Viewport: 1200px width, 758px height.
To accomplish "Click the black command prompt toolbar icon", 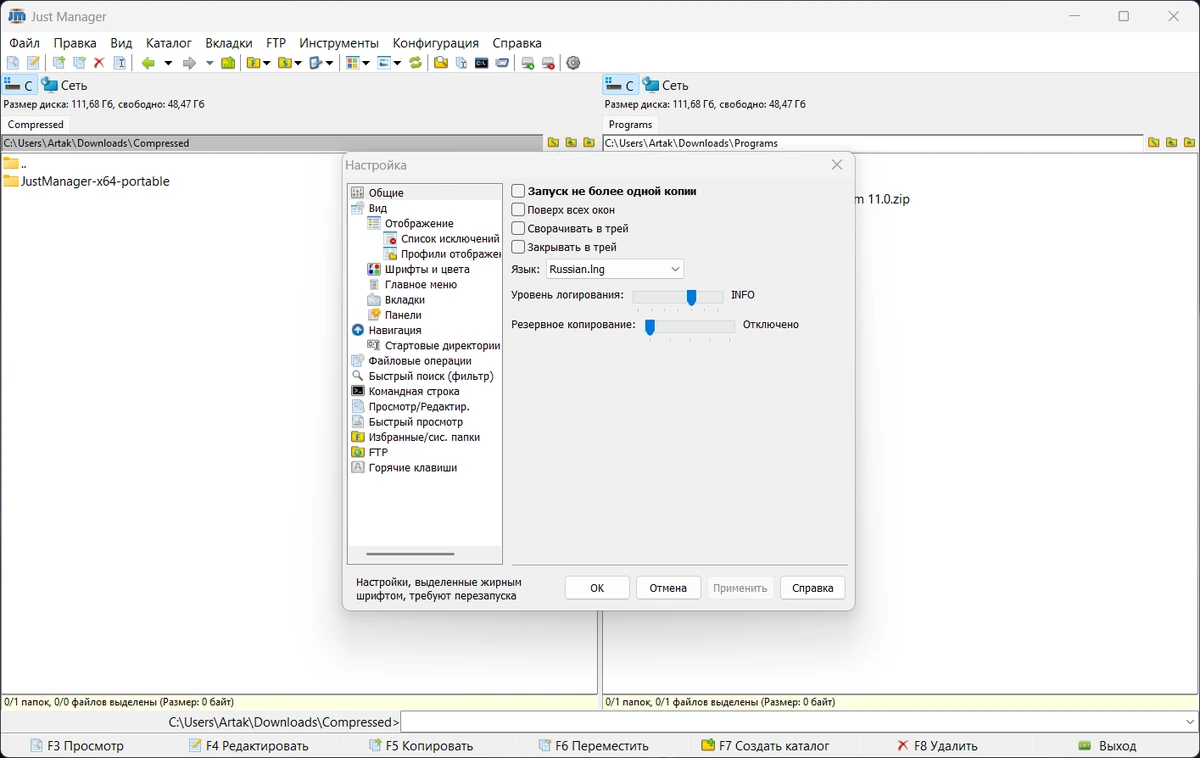I will pos(481,63).
